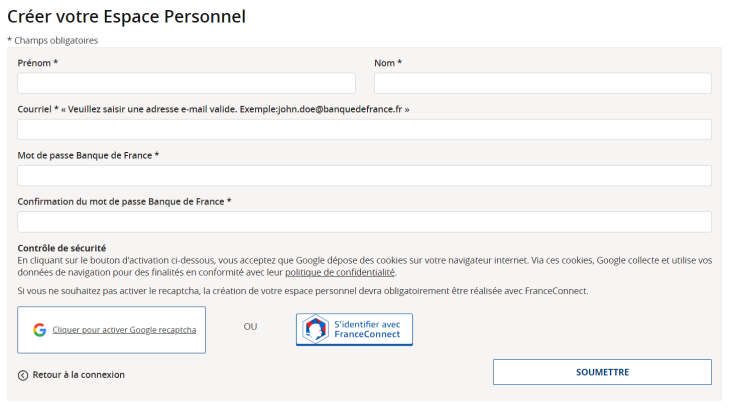The height and width of the screenshot is (410, 730).
Task: Focus the Nom input field
Action: click(x=543, y=83)
